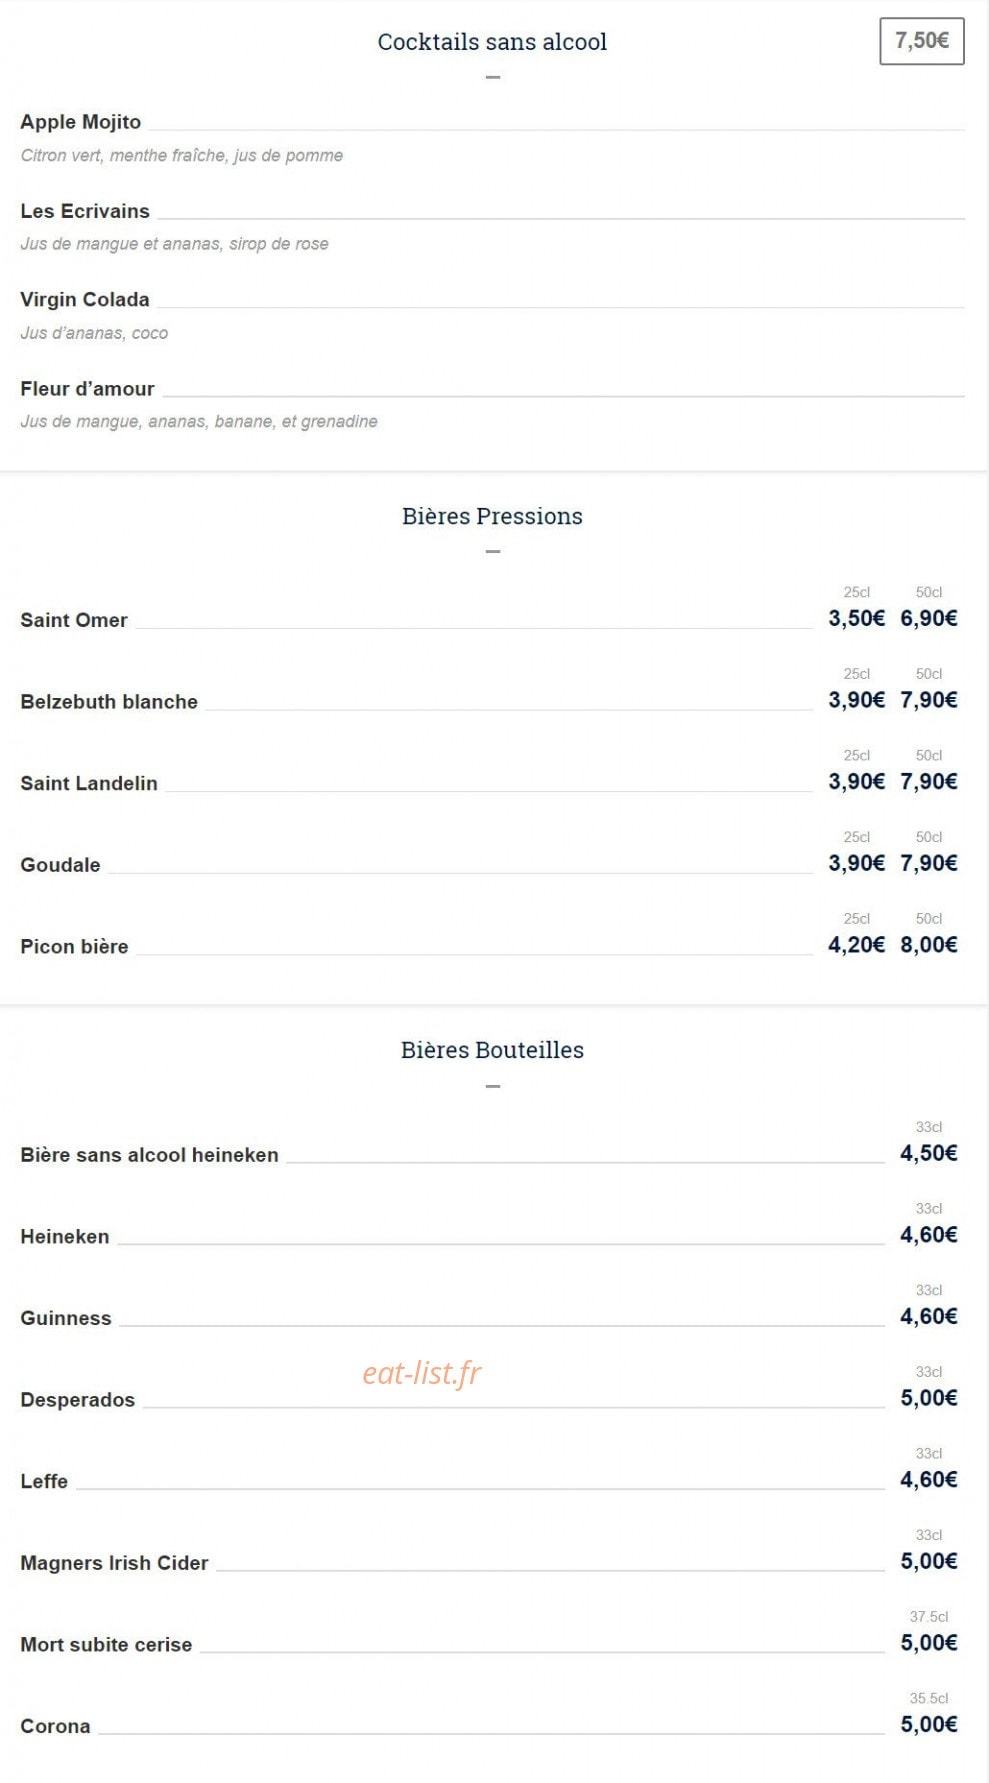The height and width of the screenshot is (1783, 989).
Task: Select Picon bière 25cl price 4,20€
Action: (x=856, y=944)
